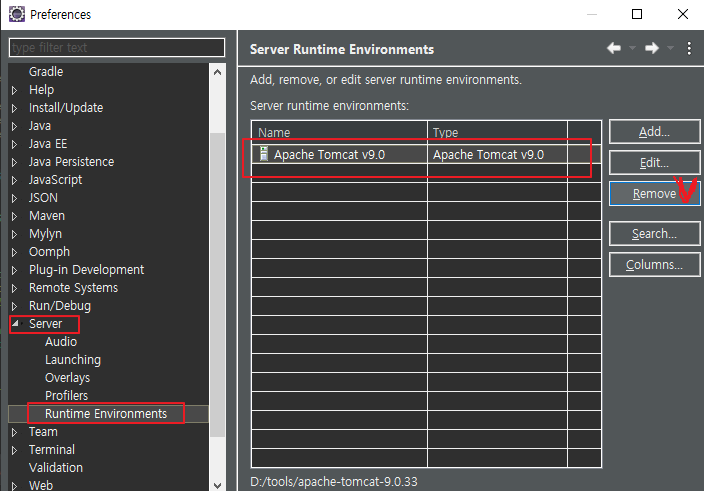Select the Help preferences category

tap(41, 89)
